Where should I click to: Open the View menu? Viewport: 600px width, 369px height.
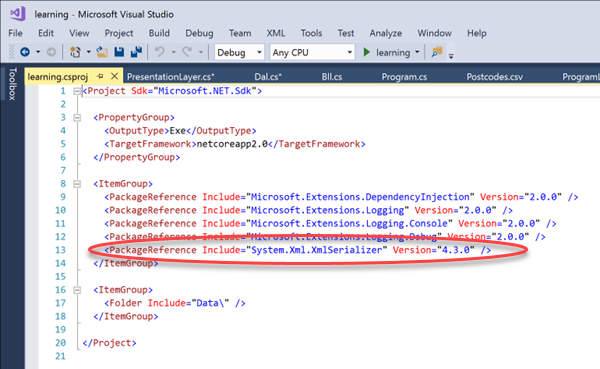pyautogui.click(x=79, y=33)
